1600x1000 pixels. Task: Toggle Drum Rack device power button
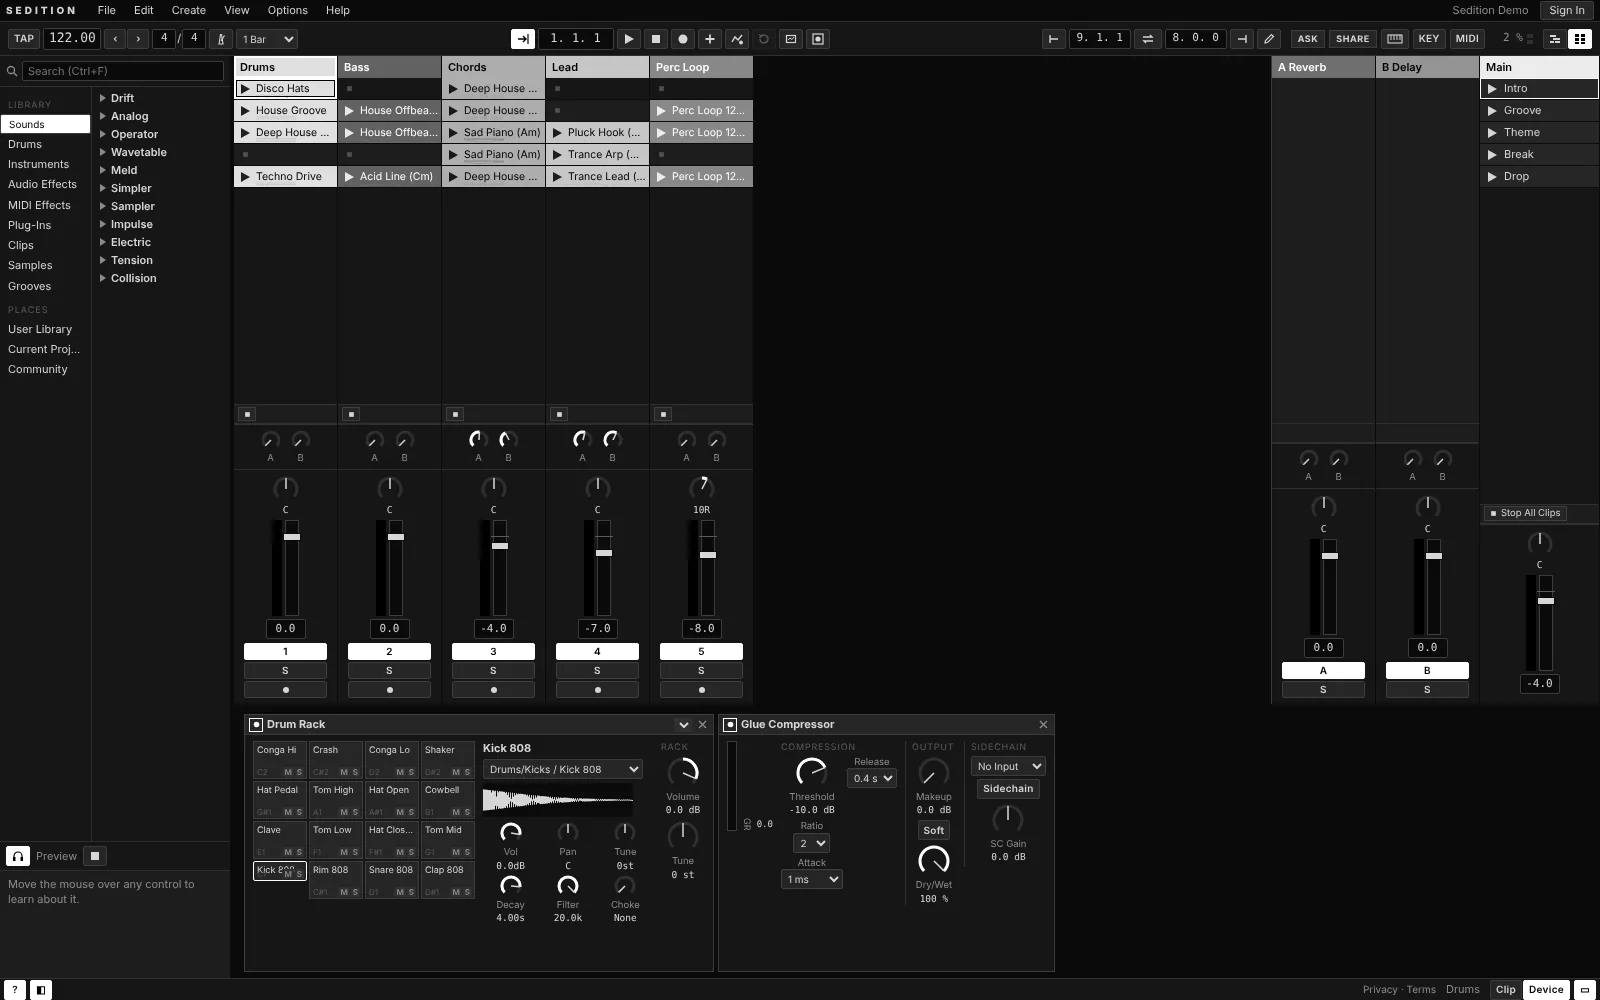coord(256,725)
